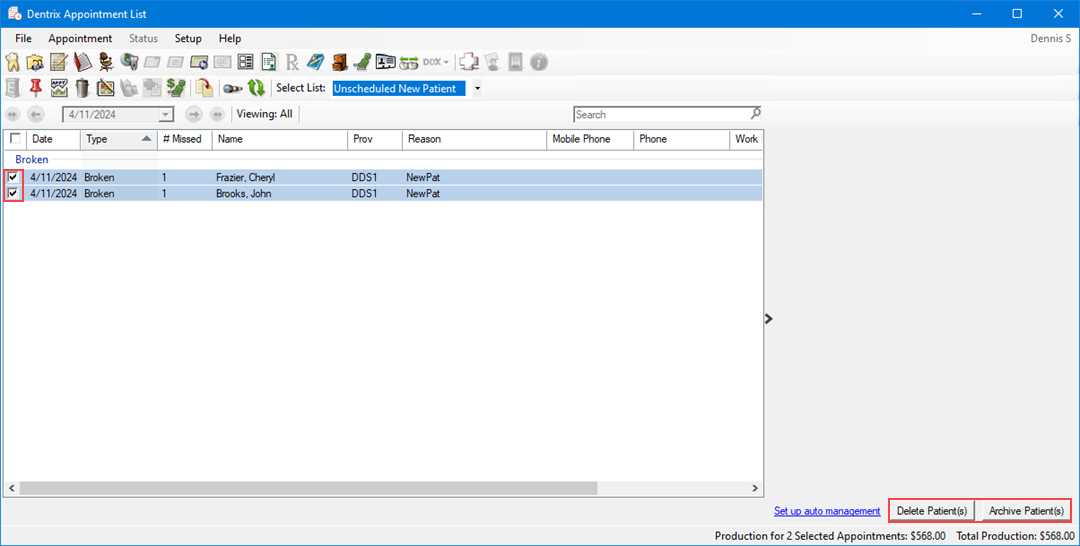Open the Select List dropdown
This screenshot has width=1080, height=546.
[477, 88]
